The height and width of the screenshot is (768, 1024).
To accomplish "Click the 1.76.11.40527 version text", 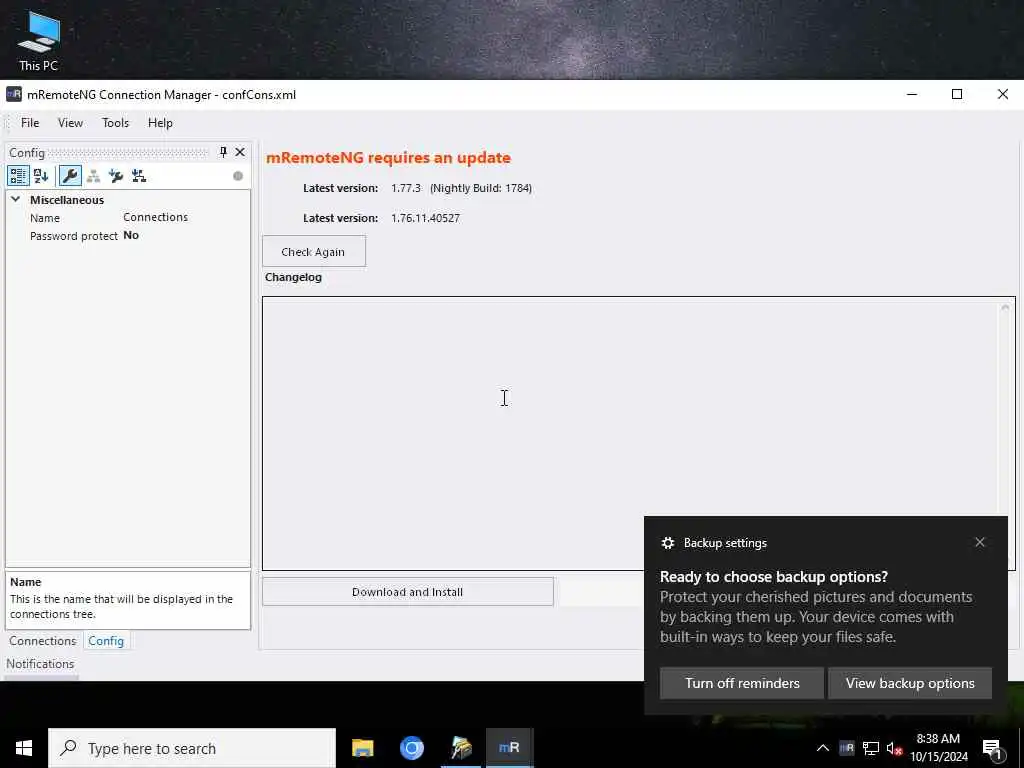I will click(425, 218).
